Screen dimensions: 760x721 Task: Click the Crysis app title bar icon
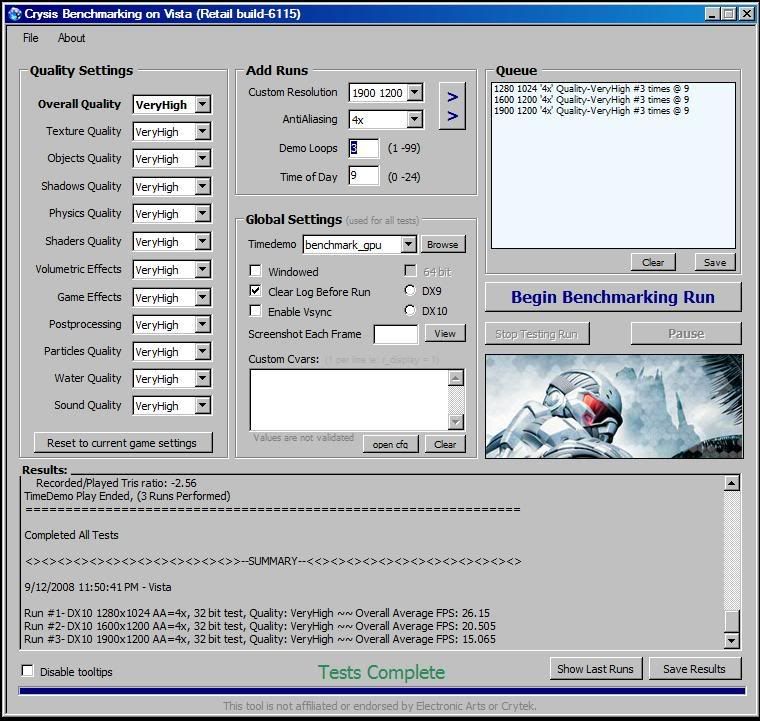pyautogui.click(x=16, y=14)
